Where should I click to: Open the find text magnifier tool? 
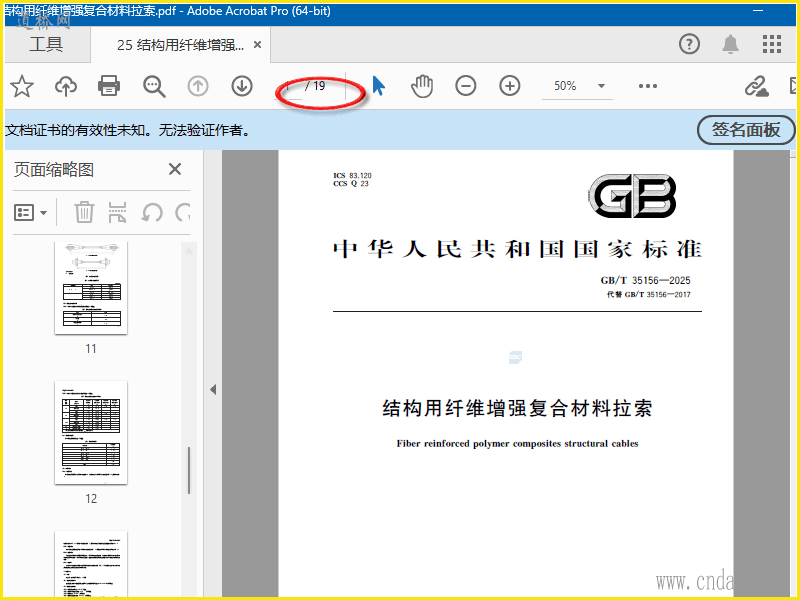tap(154, 86)
